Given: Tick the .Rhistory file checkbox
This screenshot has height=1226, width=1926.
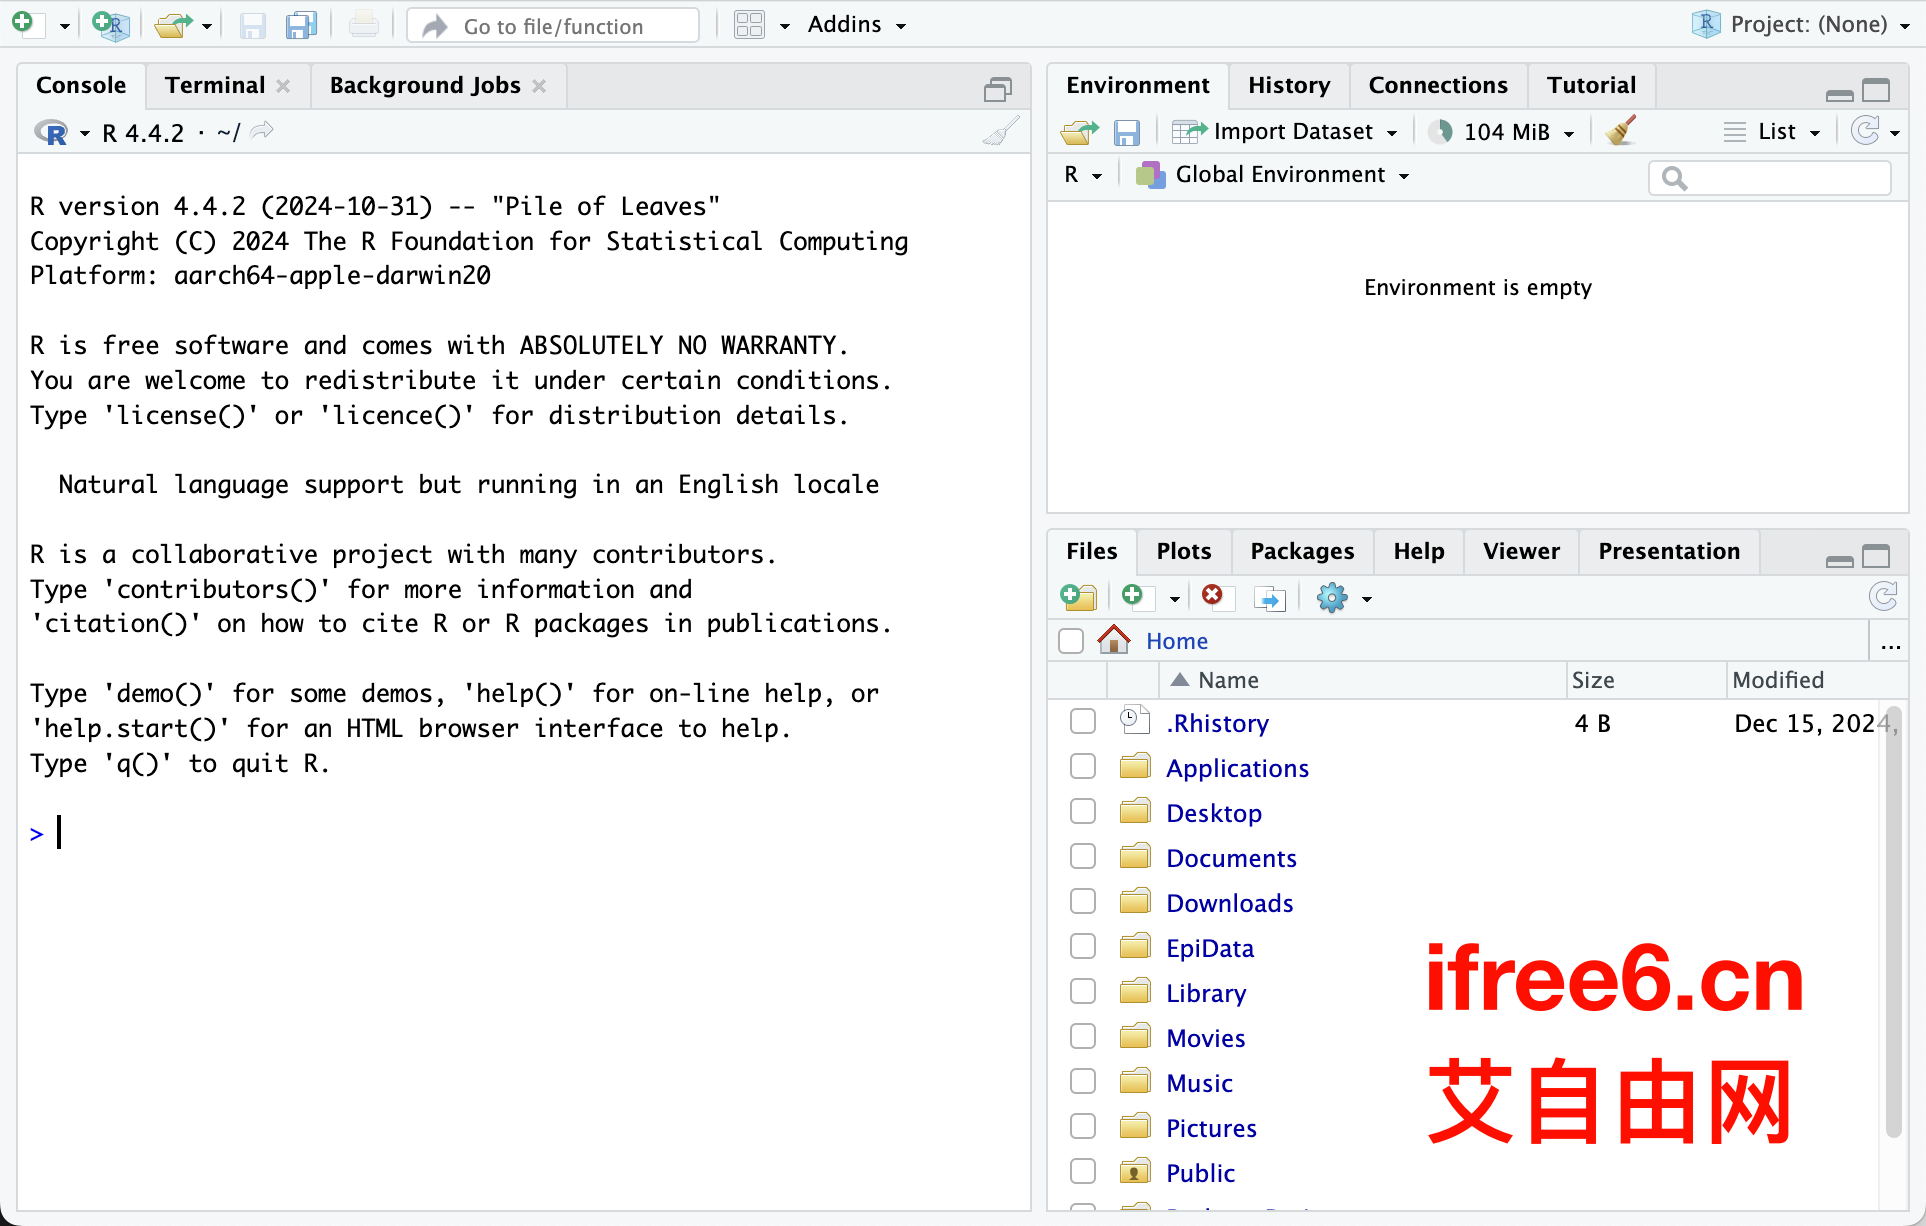Looking at the screenshot, I should point(1083,722).
